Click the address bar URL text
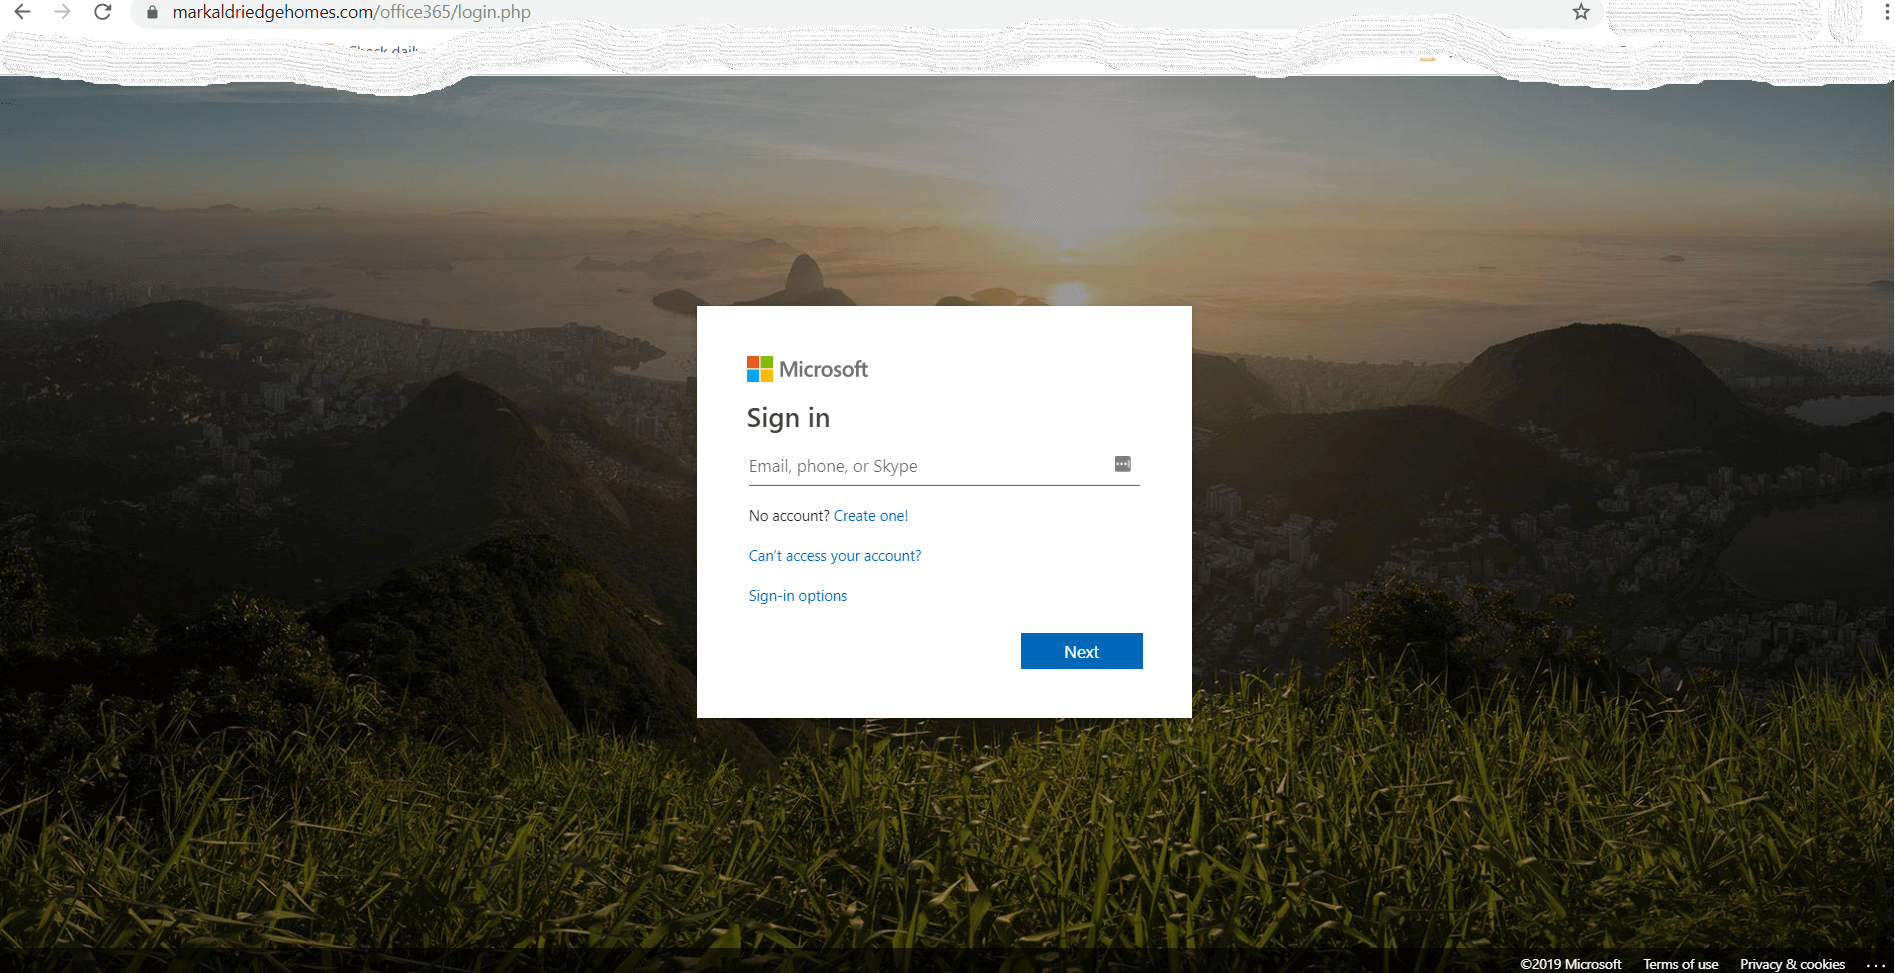 (352, 12)
